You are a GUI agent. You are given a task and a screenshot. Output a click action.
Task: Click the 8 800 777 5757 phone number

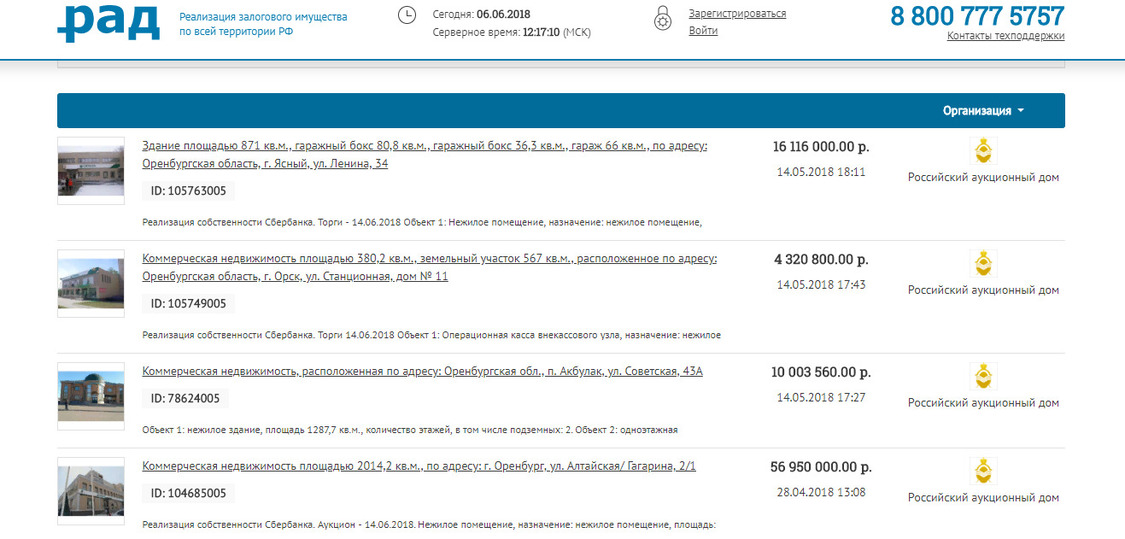977,16
